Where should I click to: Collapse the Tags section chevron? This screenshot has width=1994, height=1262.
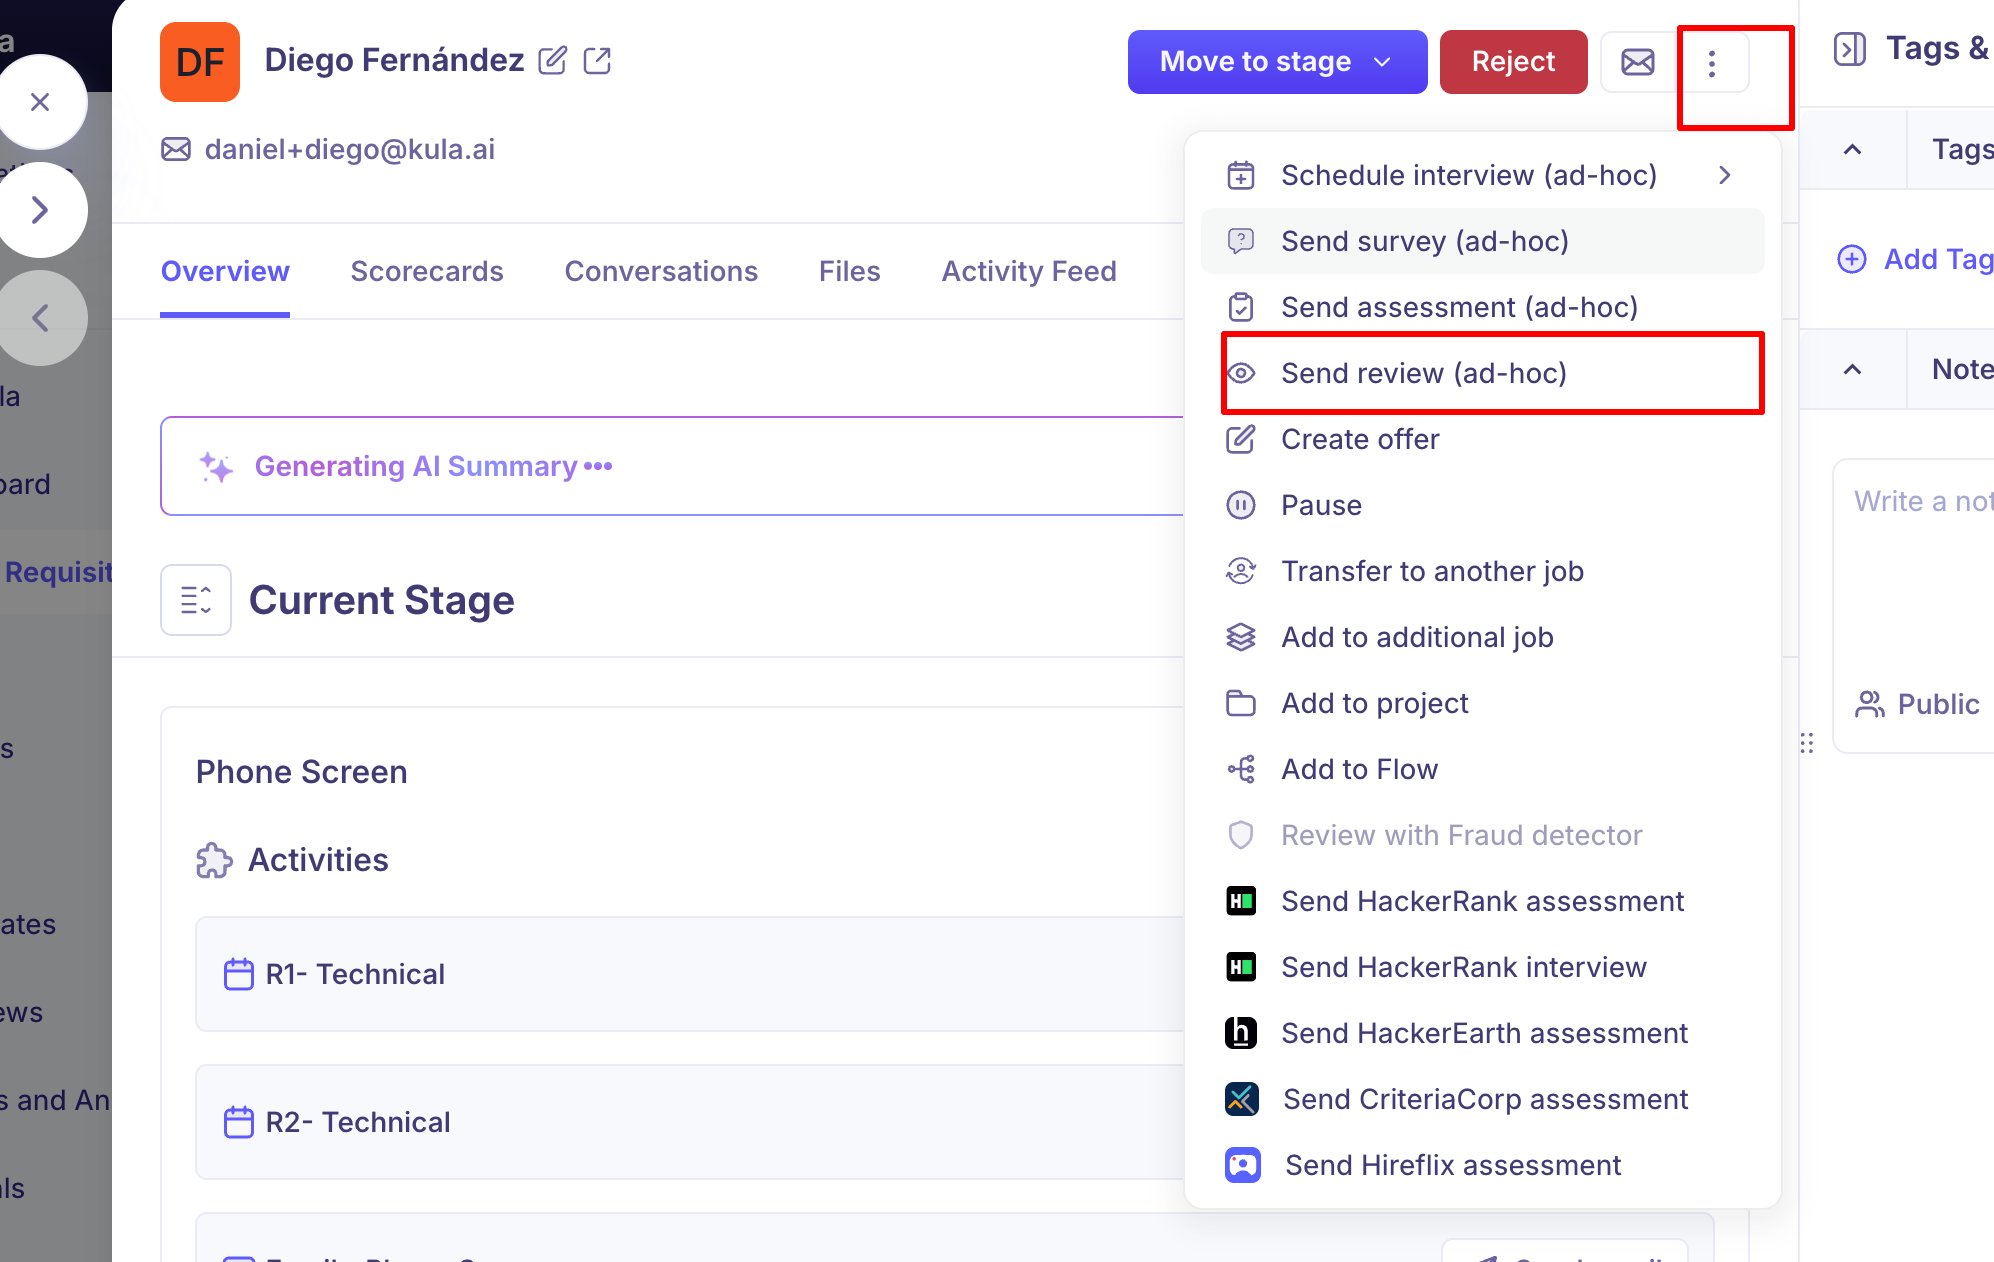coord(1852,149)
